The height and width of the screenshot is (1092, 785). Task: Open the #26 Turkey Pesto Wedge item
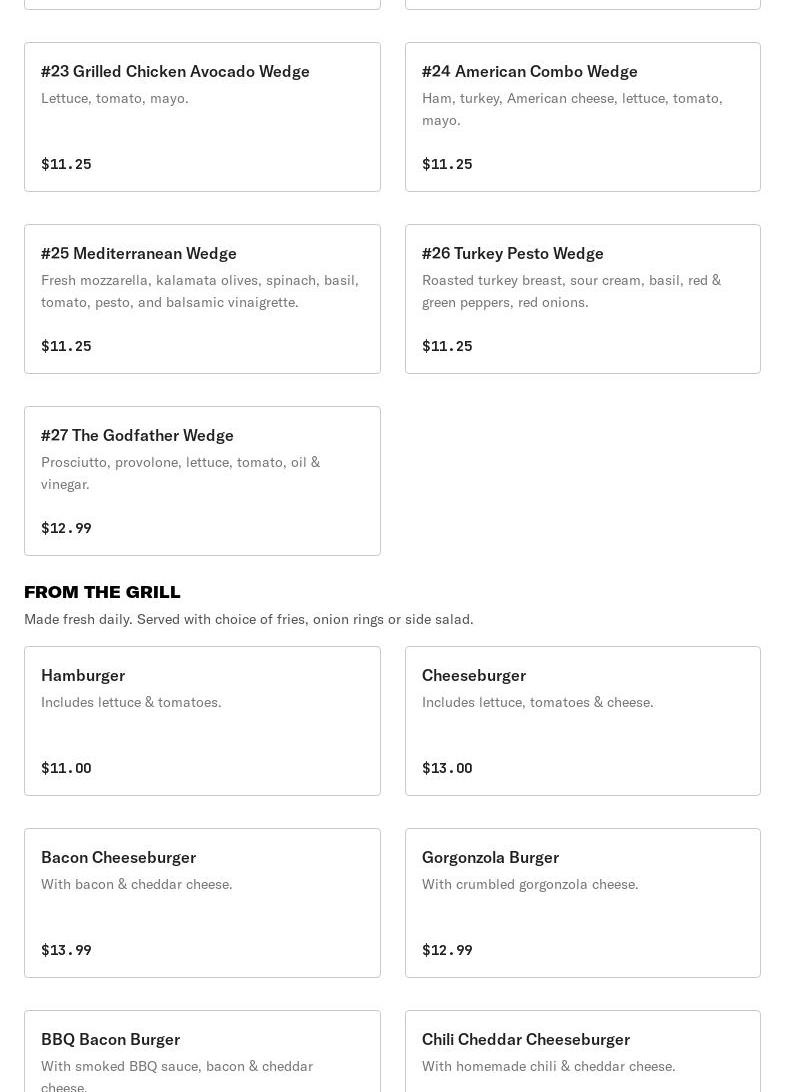582,298
